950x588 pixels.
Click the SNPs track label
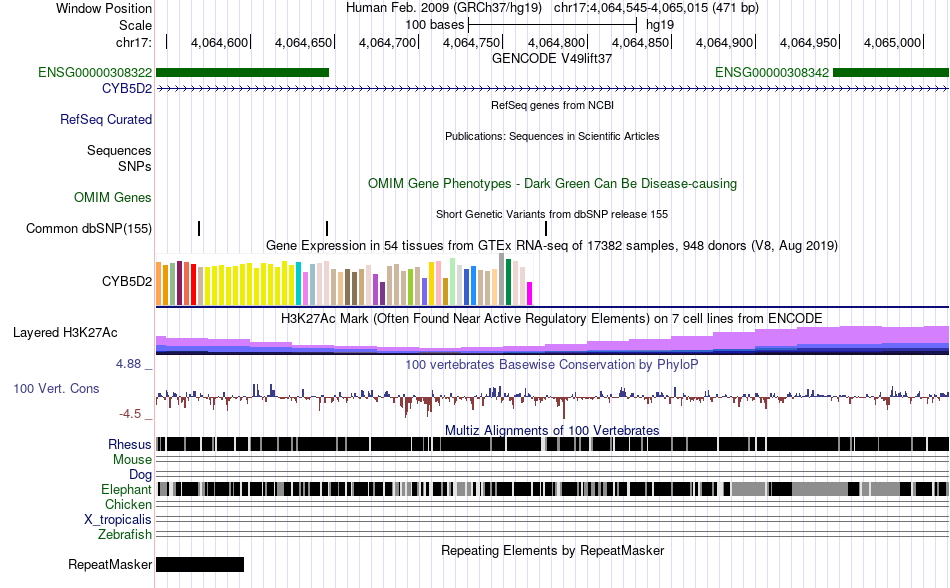(135, 166)
